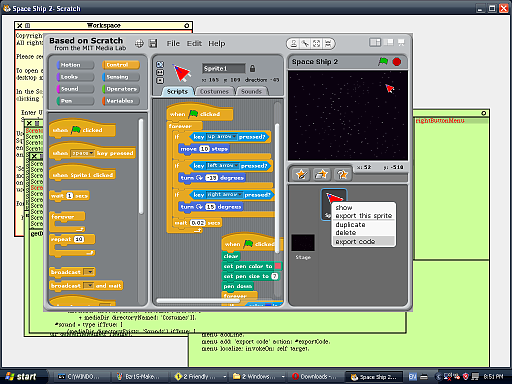Switch to the Sounds tab
Viewport: 512px width, 384px height.
pos(251,91)
